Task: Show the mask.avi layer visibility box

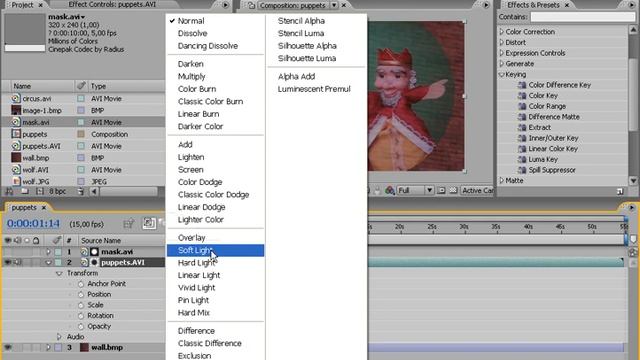Action: point(7,252)
